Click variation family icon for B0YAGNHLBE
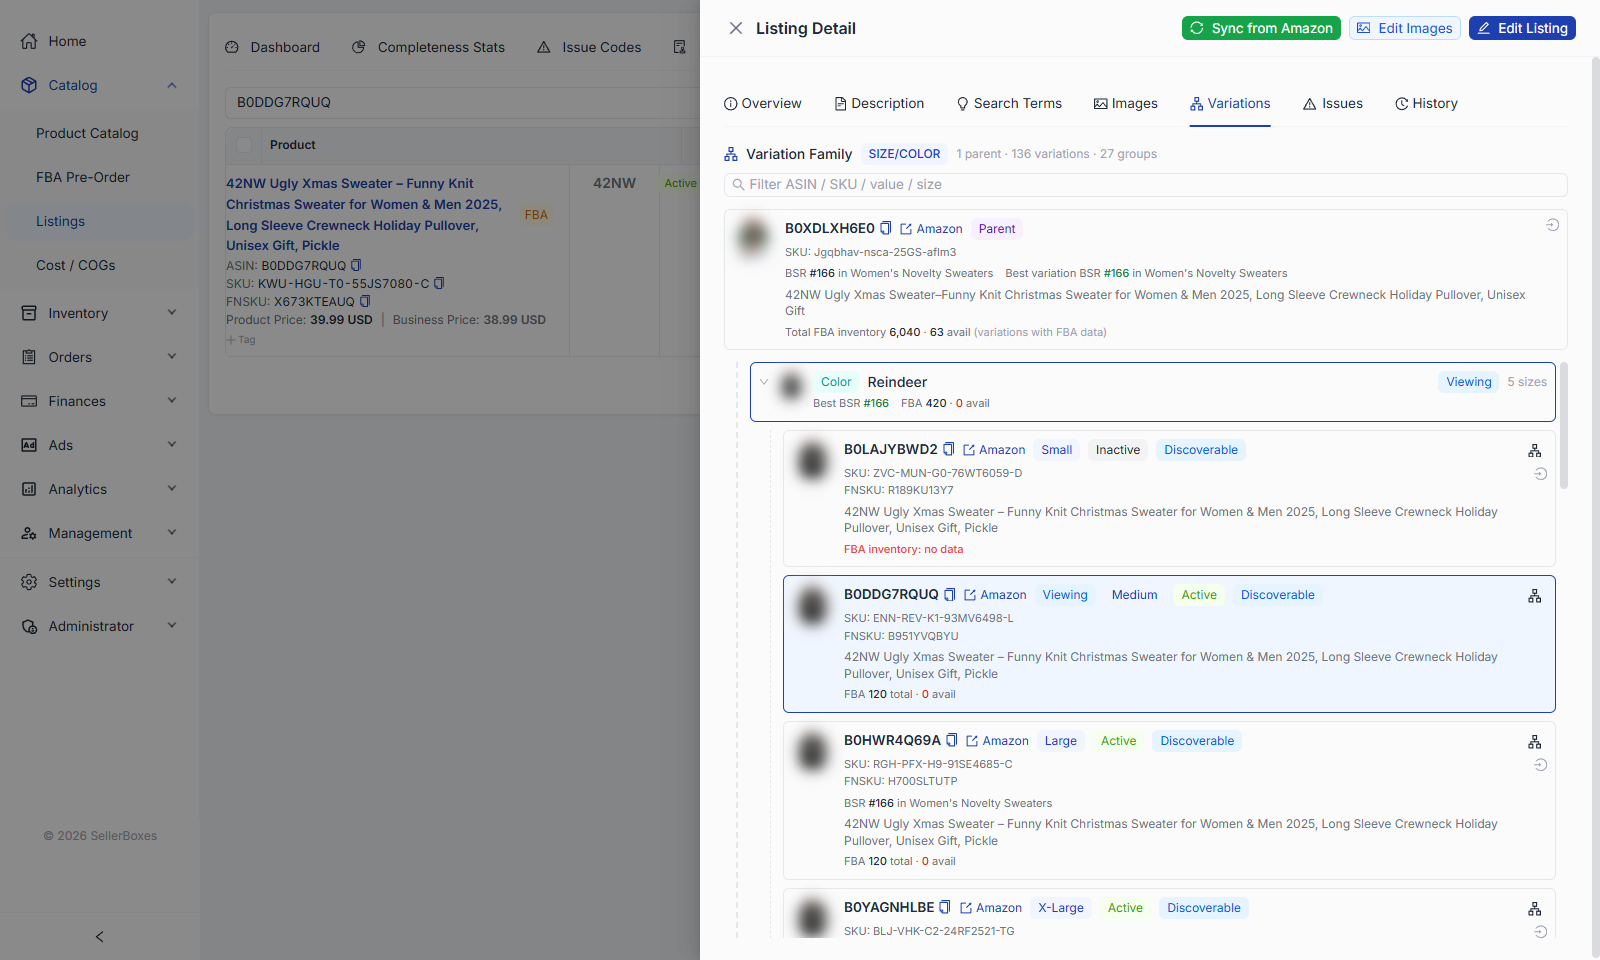This screenshot has height=960, width=1600. click(1534, 909)
